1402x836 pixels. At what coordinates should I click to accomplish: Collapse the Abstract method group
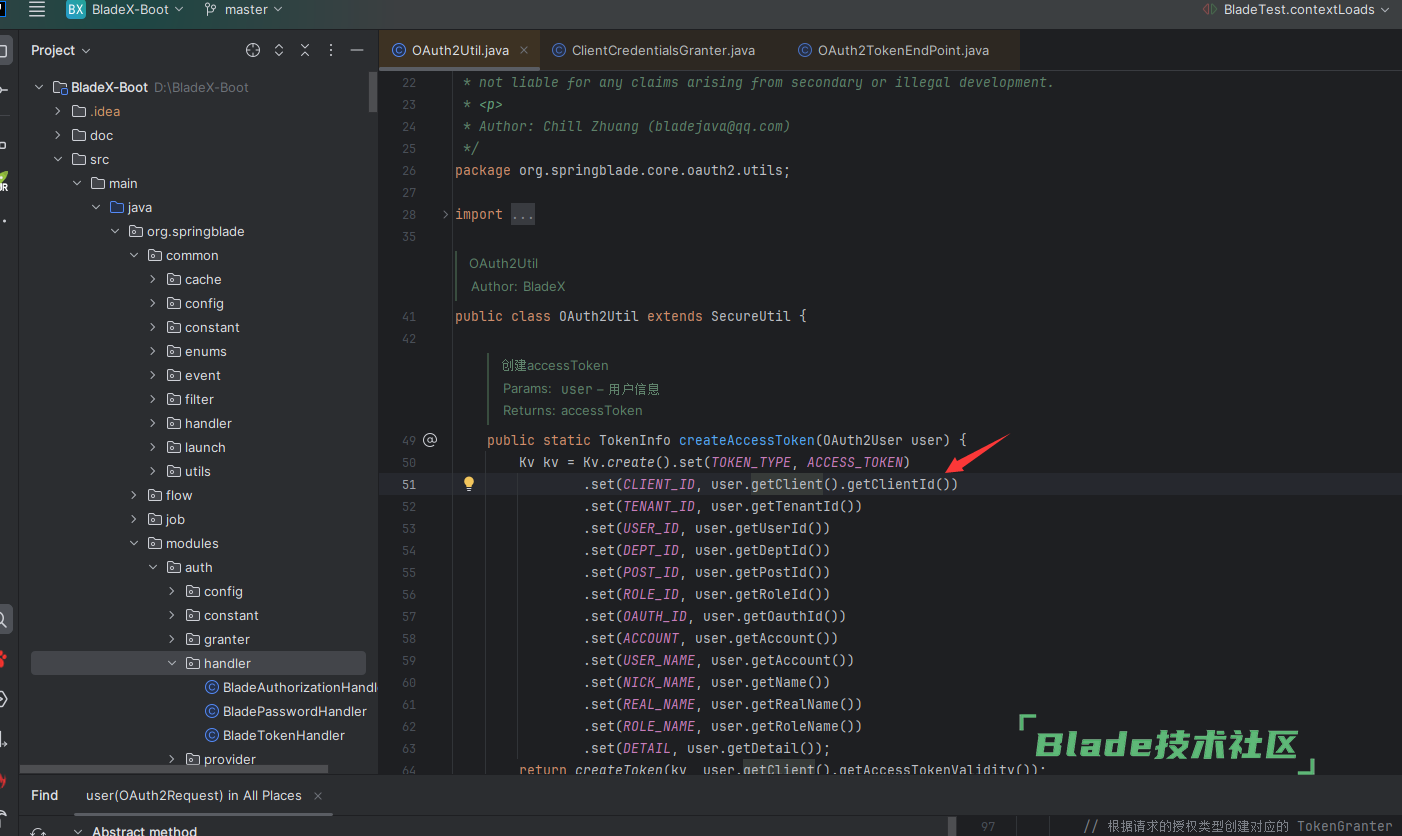click(78, 830)
